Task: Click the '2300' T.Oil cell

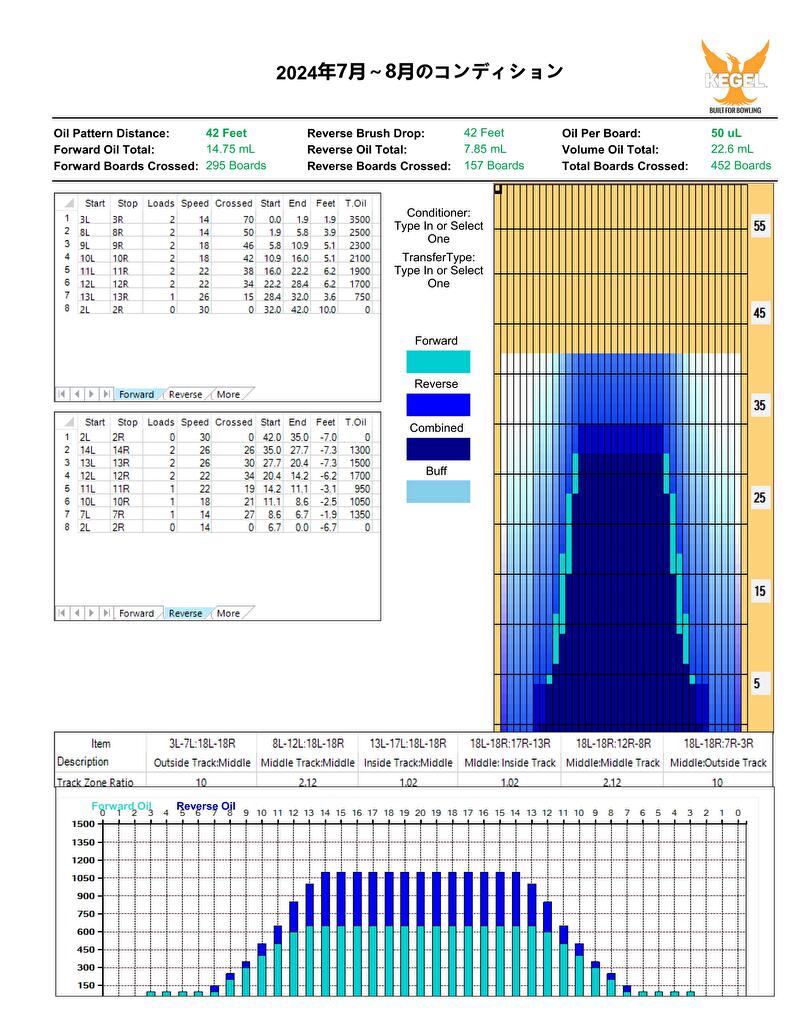Action: coord(359,245)
